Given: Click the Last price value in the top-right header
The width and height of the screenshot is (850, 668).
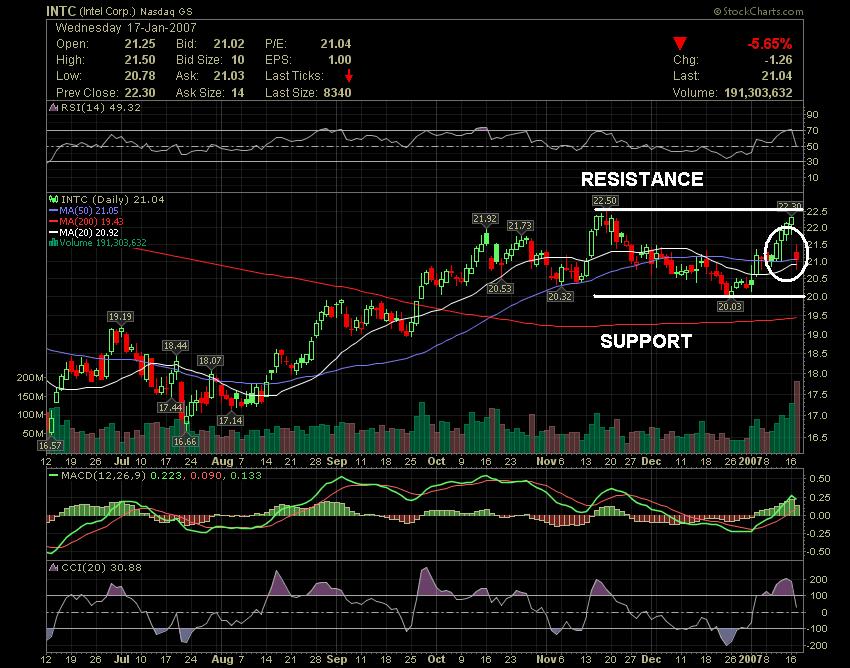Looking at the screenshot, I should pyautogui.click(x=777, y=76).
